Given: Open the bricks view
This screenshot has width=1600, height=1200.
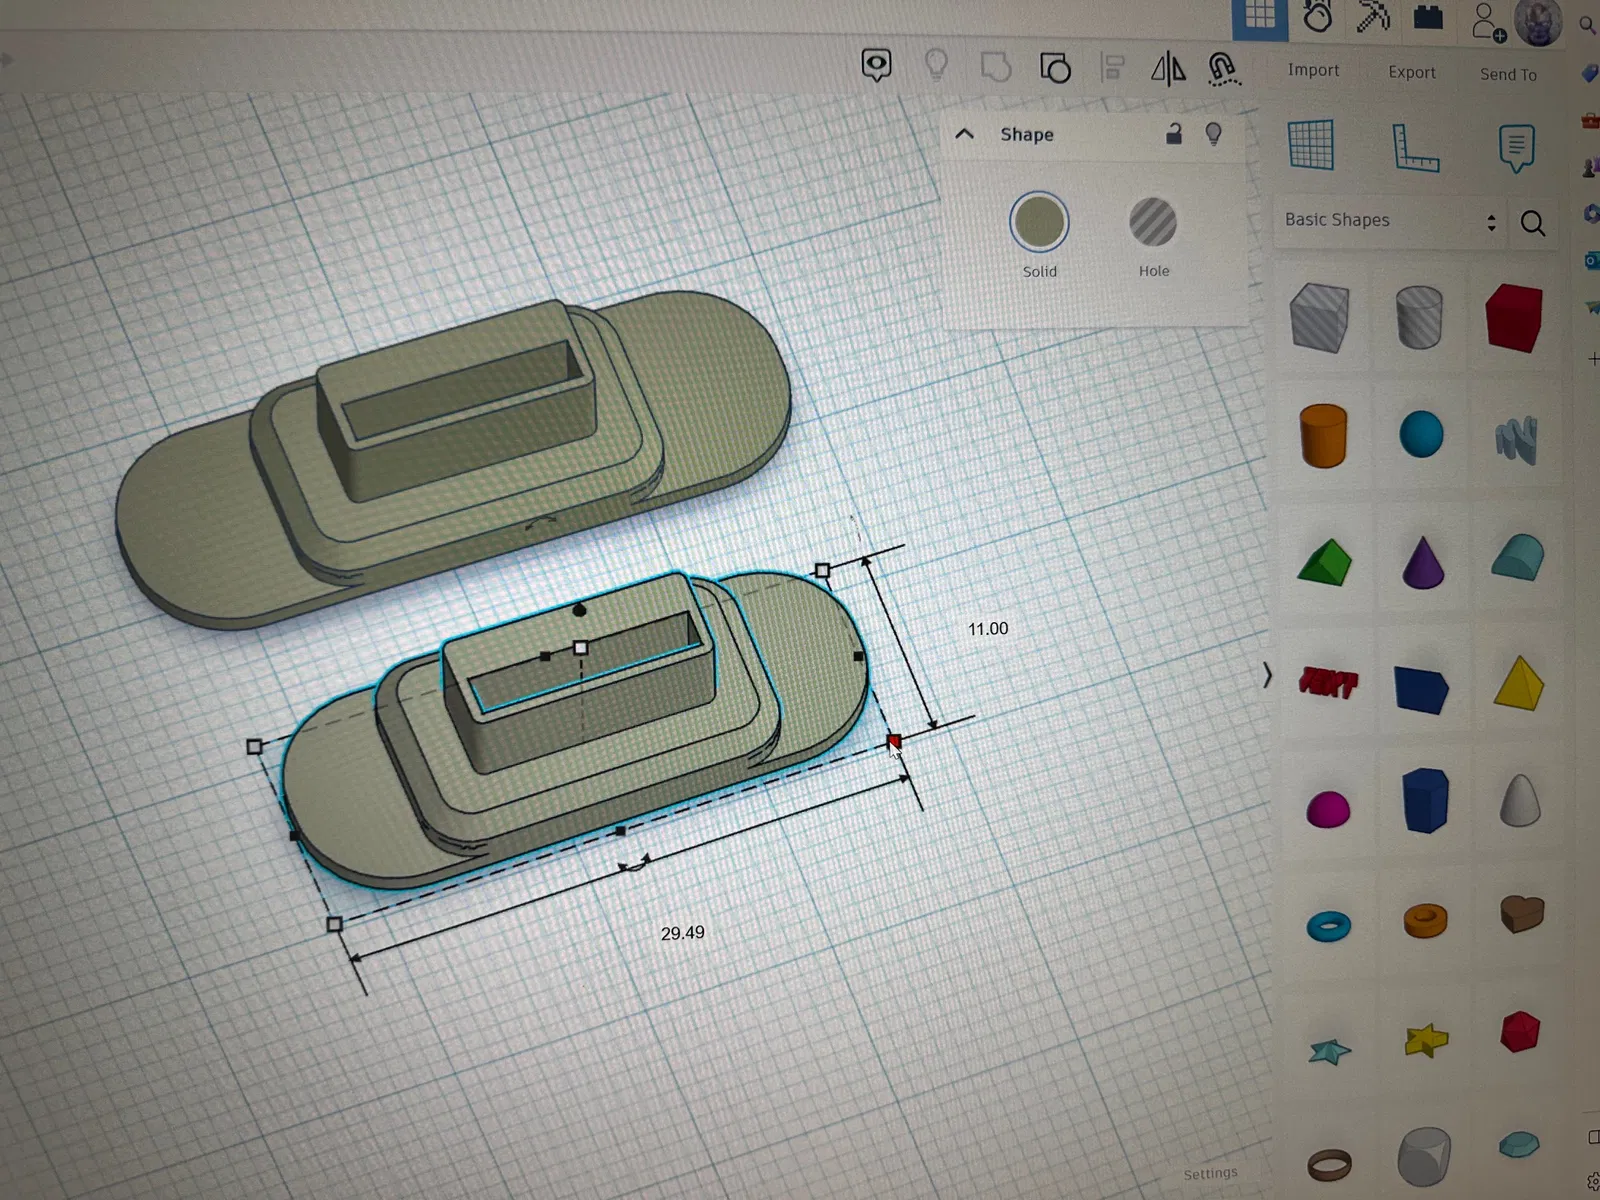Looking at the screenshot, I should pyautogui.click(x=1428, y=18).
